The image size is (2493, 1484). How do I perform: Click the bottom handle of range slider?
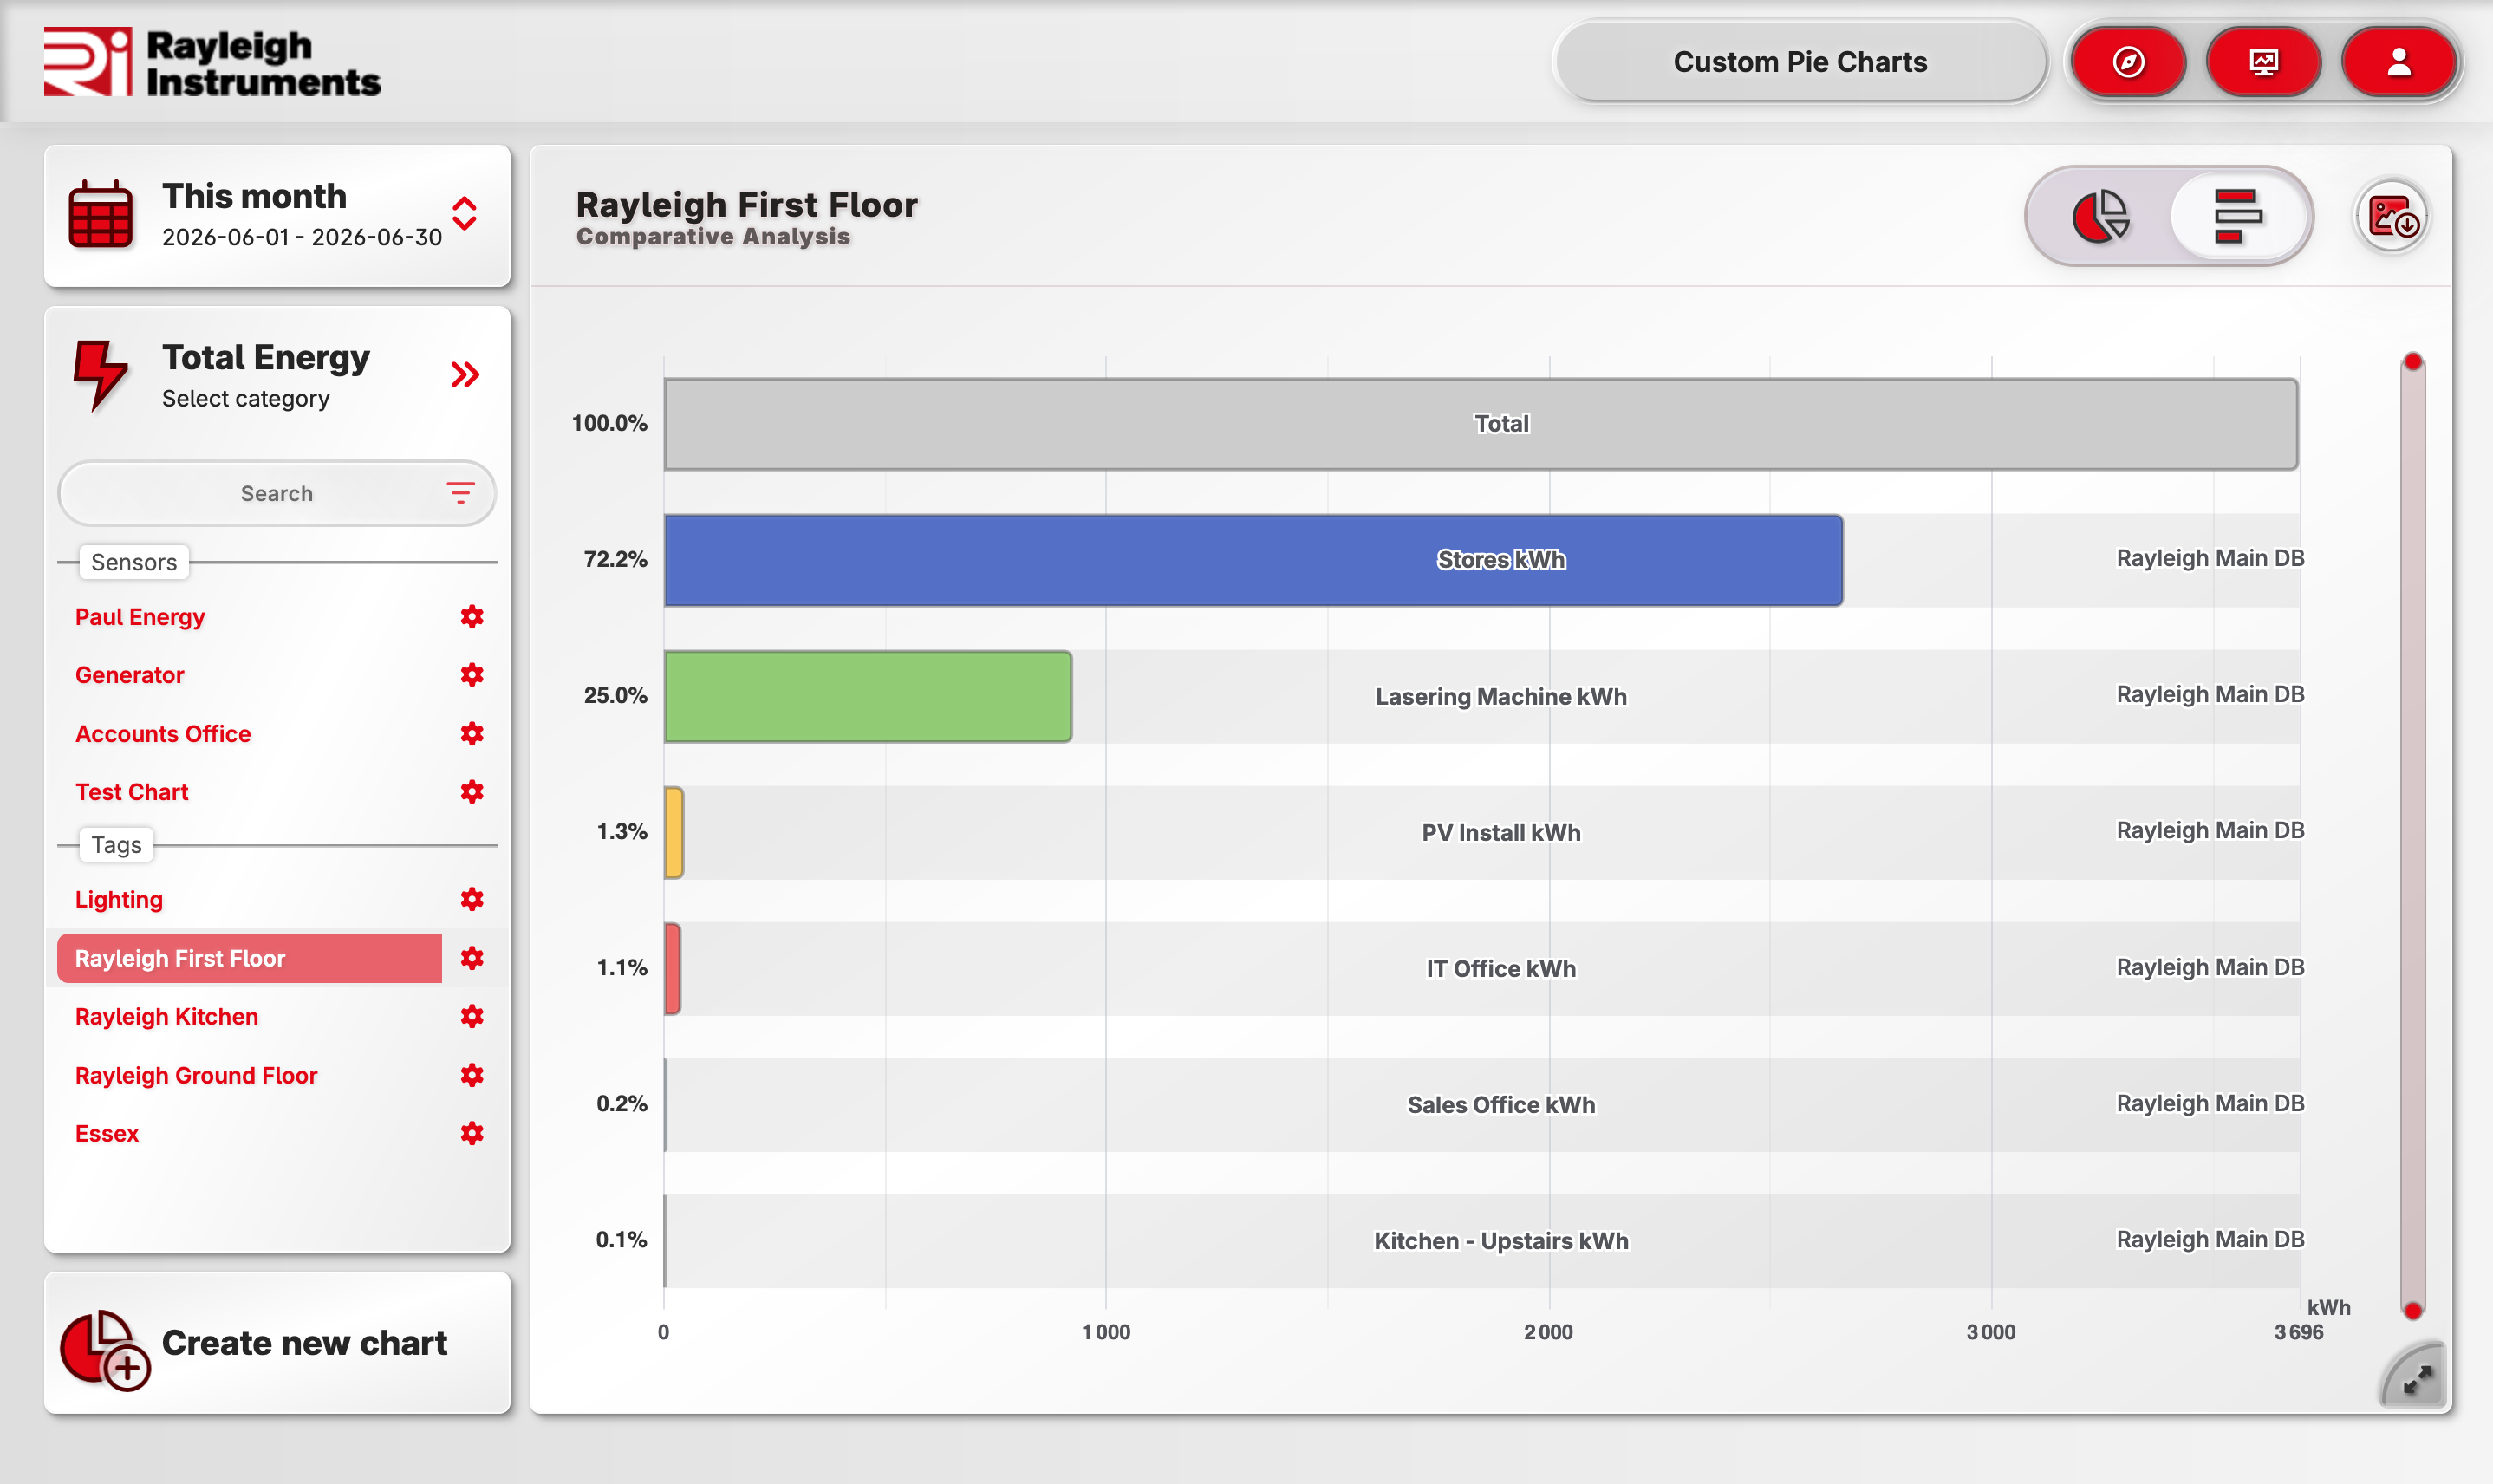tap(2413, 1310)
